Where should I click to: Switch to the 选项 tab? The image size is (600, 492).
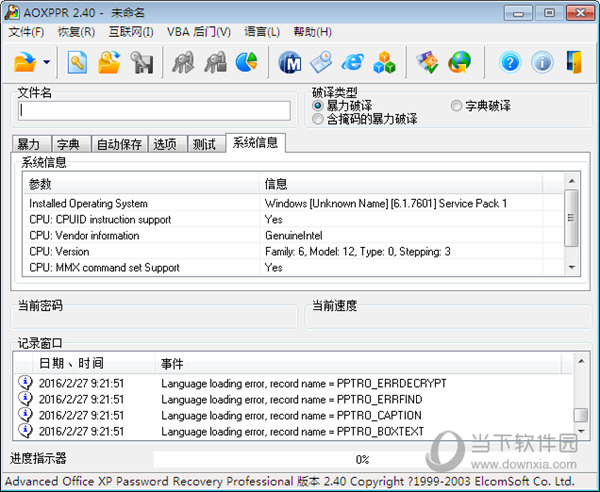tap(168, 144)
